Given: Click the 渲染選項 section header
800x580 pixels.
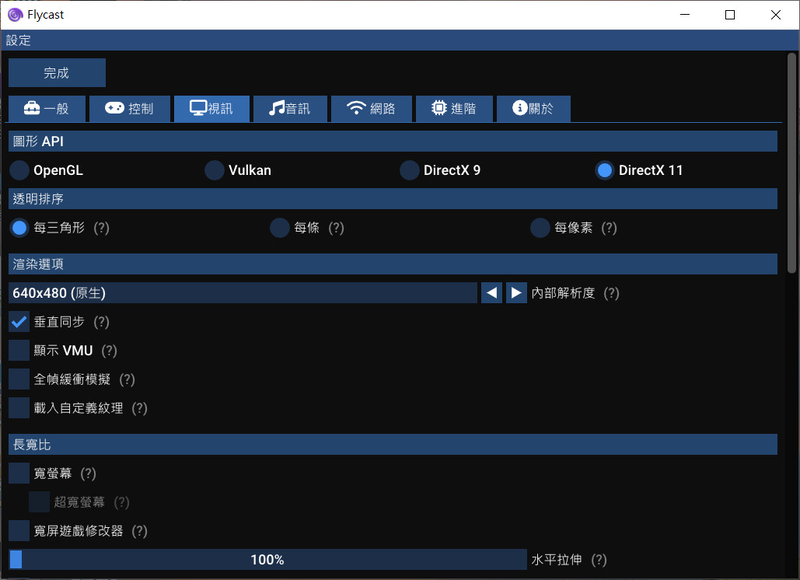Looking at the screenshot, I should click(393, 264).
